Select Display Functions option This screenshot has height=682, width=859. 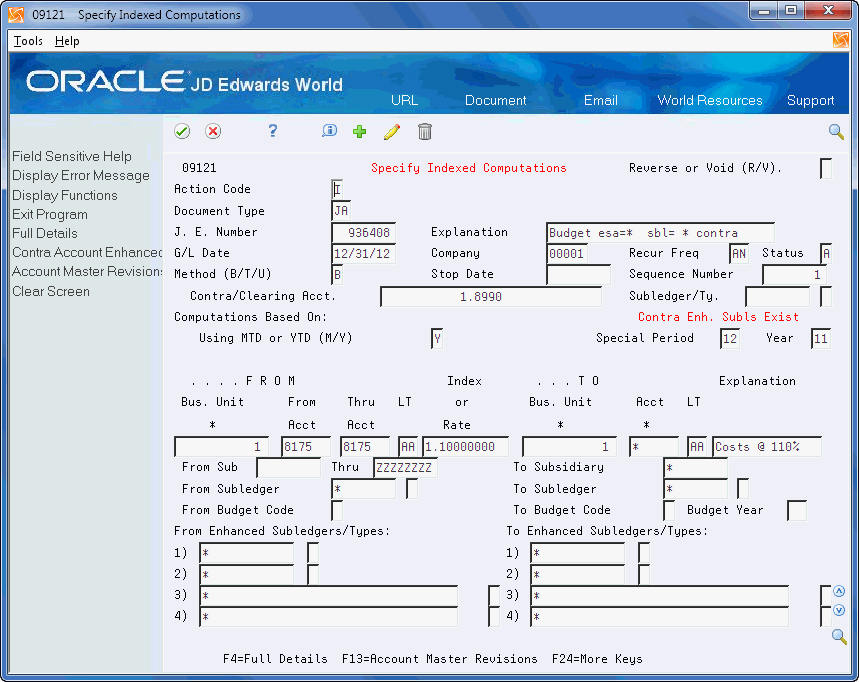click(65, 196)
